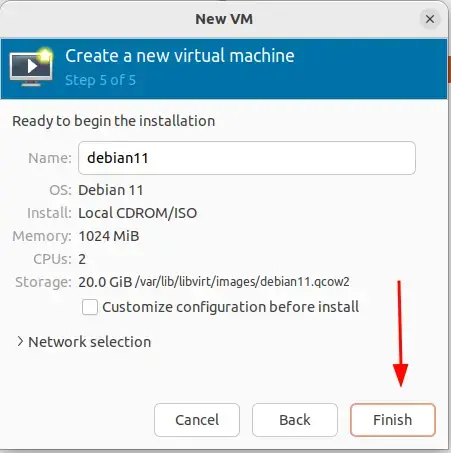Screen dimensions: 451x453
Task: Click the New VM title bar
Action: (224, 19)
